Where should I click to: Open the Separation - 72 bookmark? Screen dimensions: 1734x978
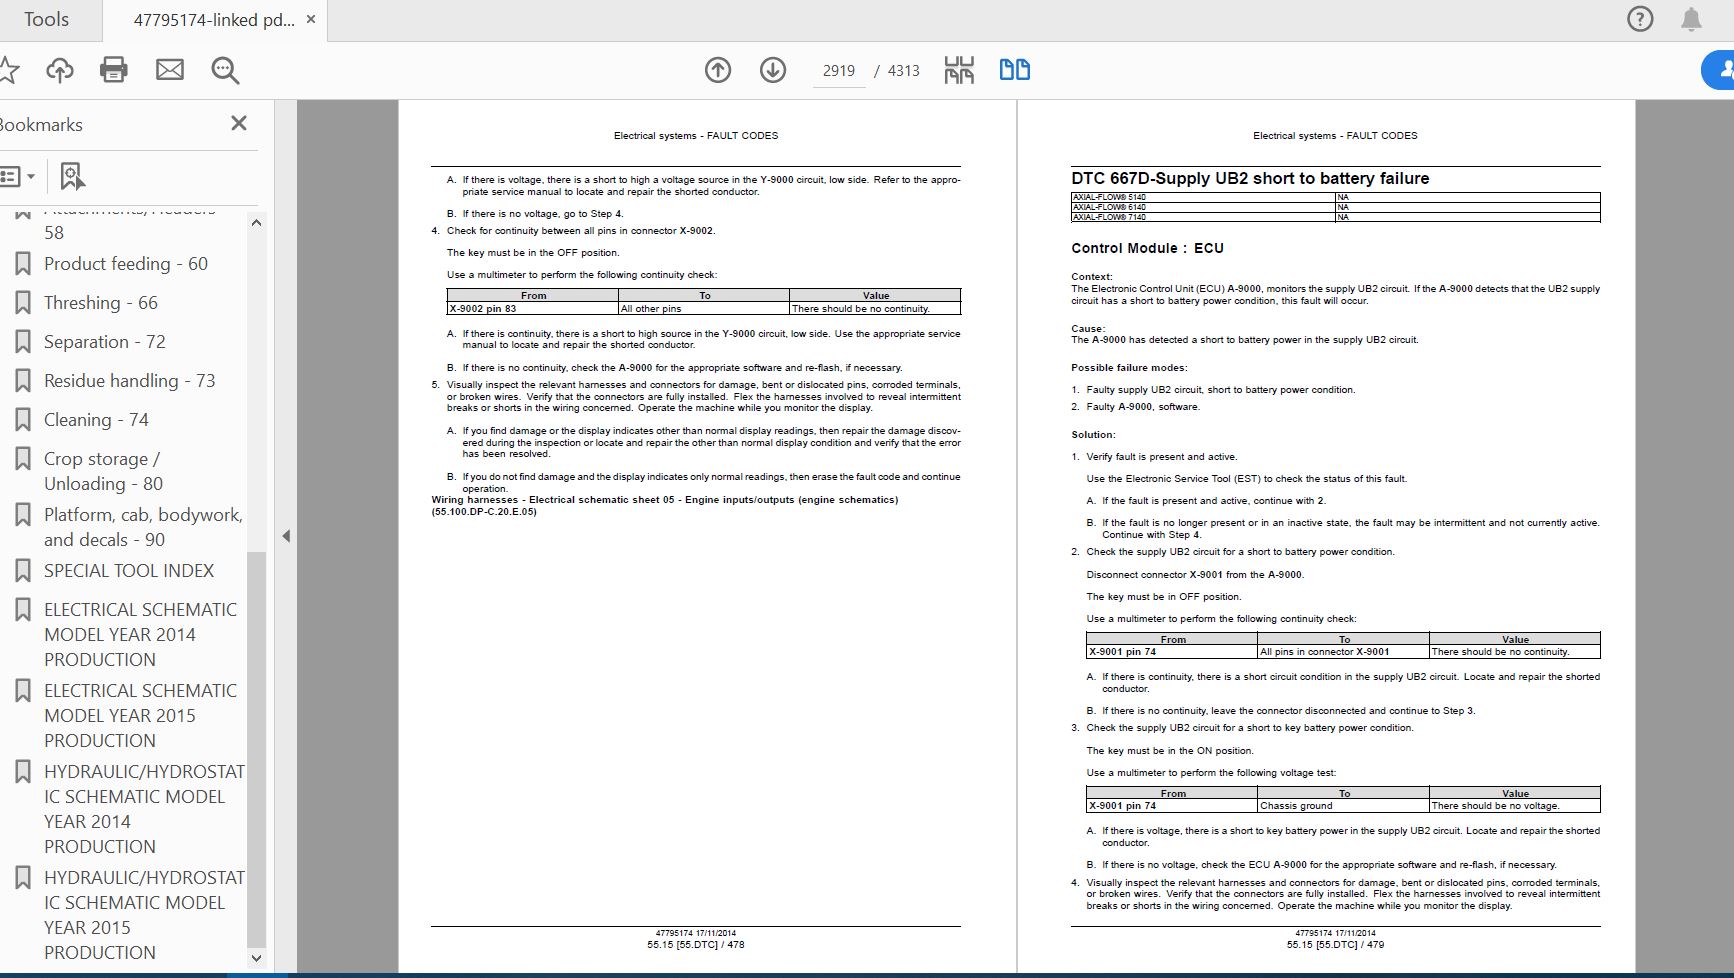[105, 342]
